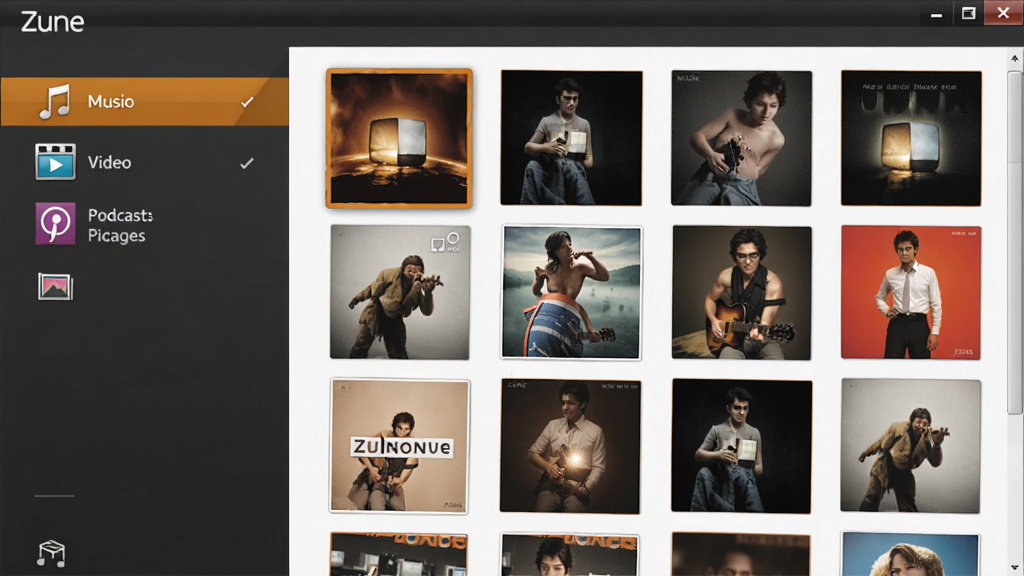
Task: Click the scrollbar down arrow
Action: (1014, 568)
